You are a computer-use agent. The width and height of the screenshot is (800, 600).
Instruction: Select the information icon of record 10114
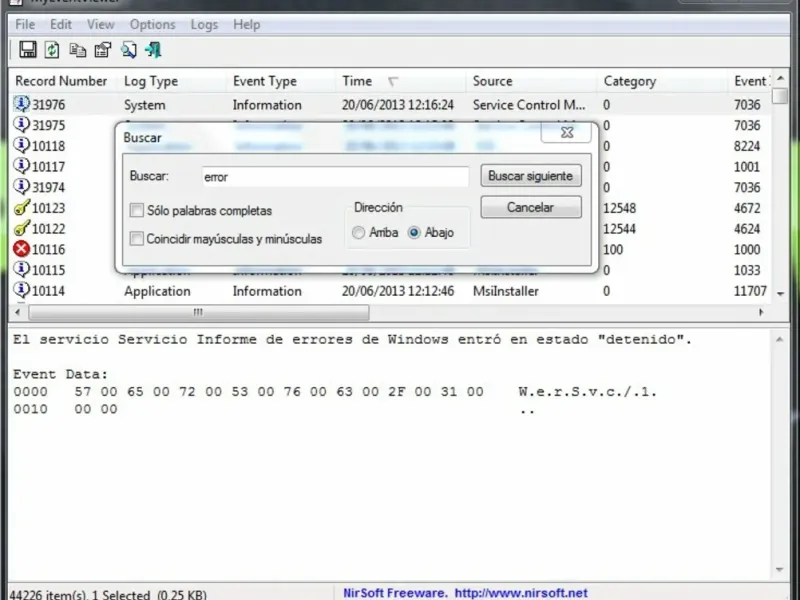21,290
